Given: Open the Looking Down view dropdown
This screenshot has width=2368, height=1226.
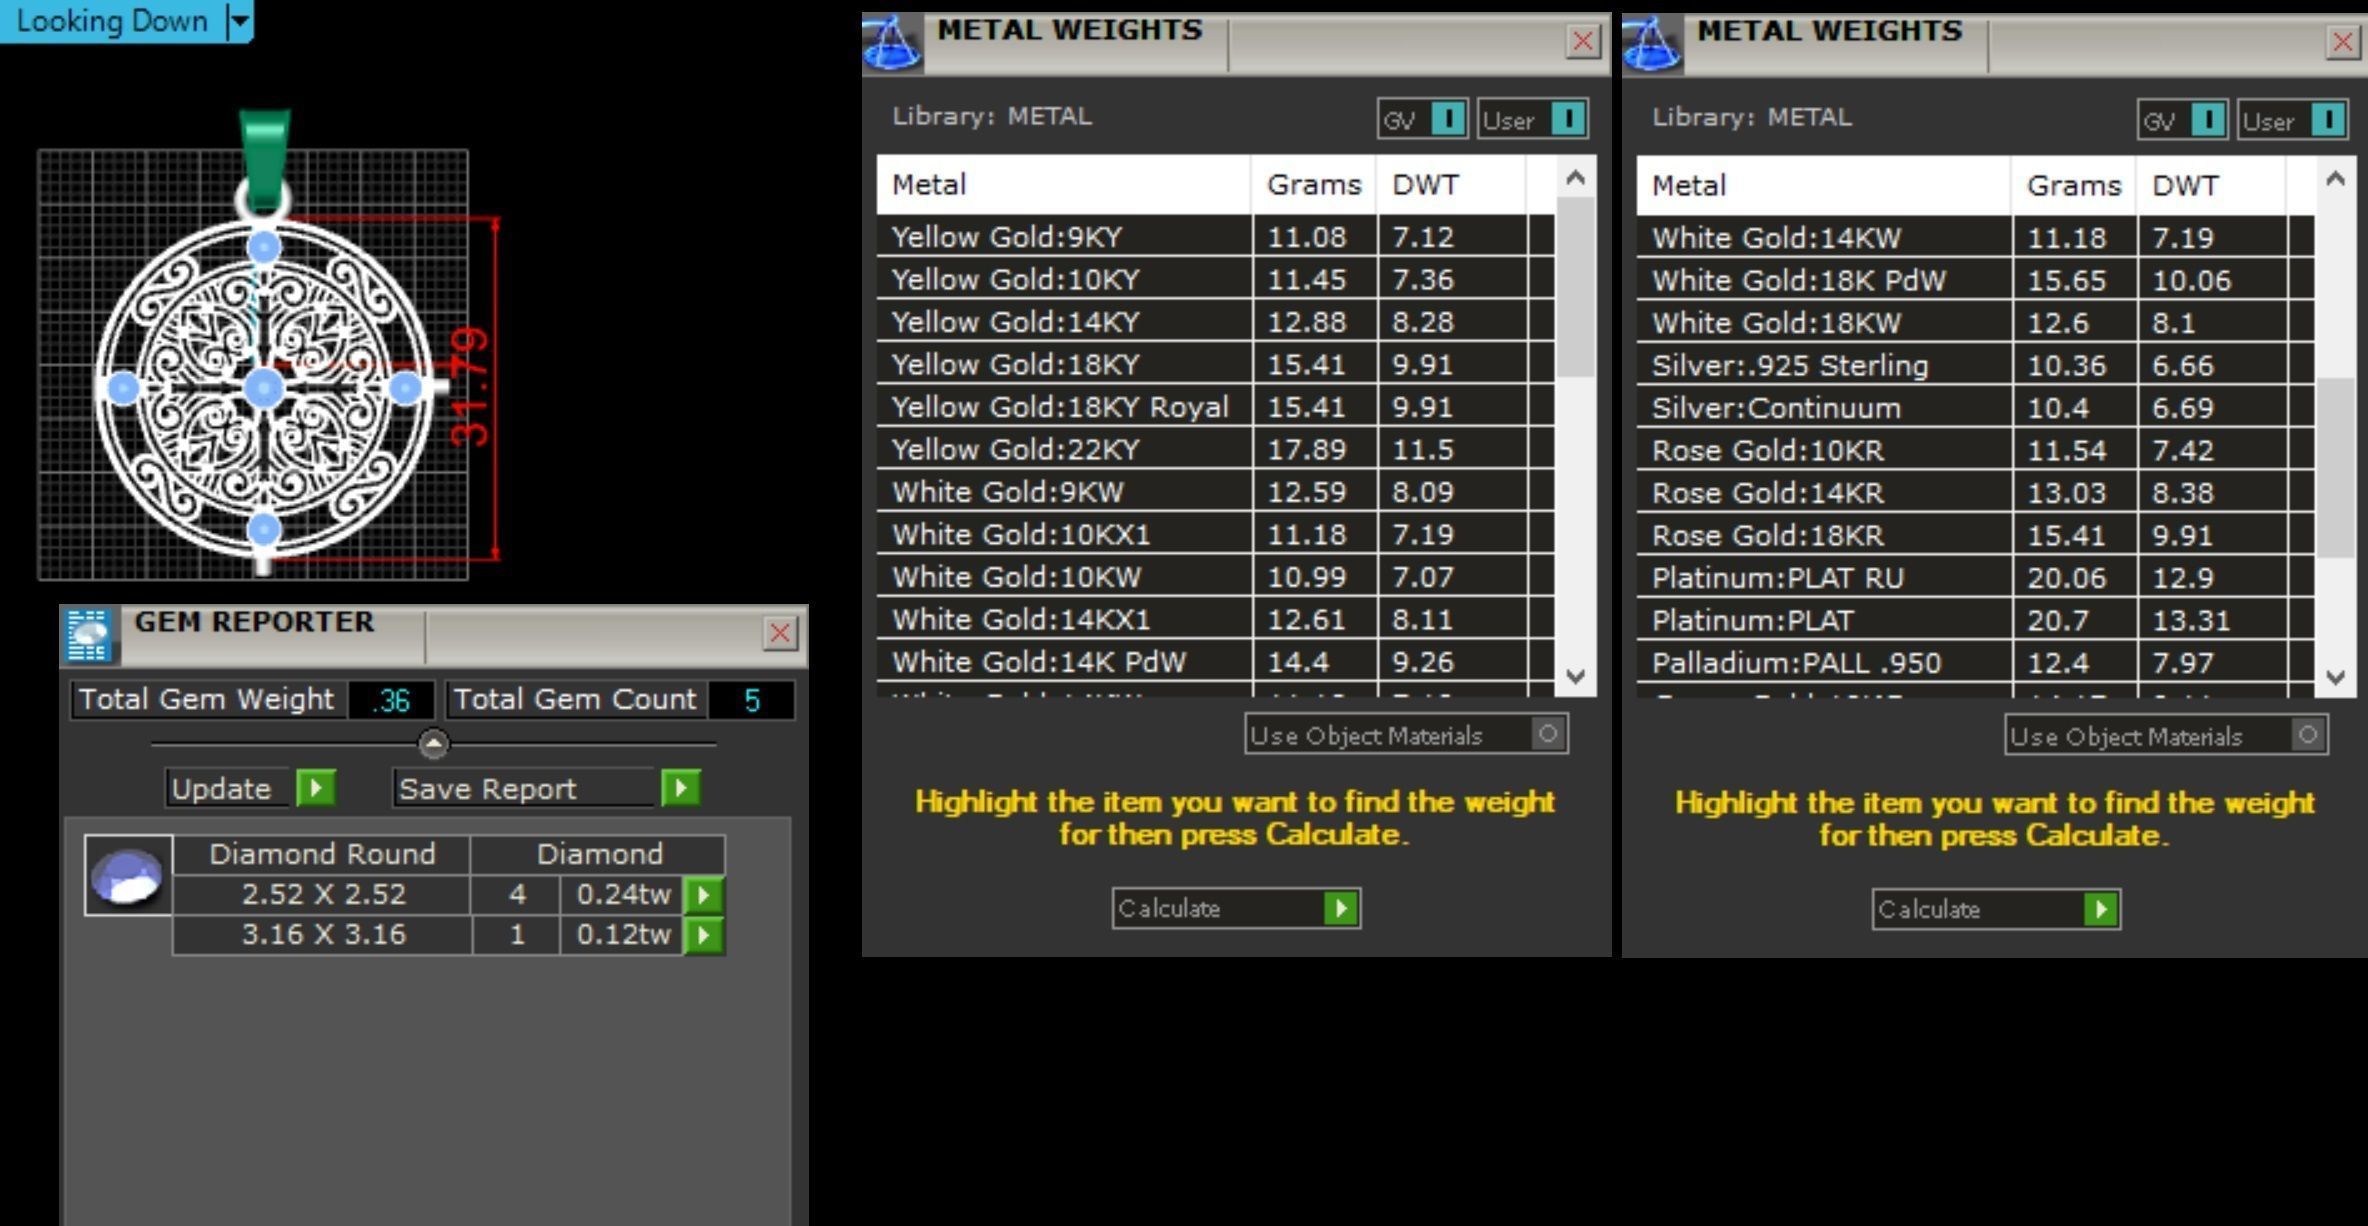Looking at the screenshot, I should [x=240, y=21].
